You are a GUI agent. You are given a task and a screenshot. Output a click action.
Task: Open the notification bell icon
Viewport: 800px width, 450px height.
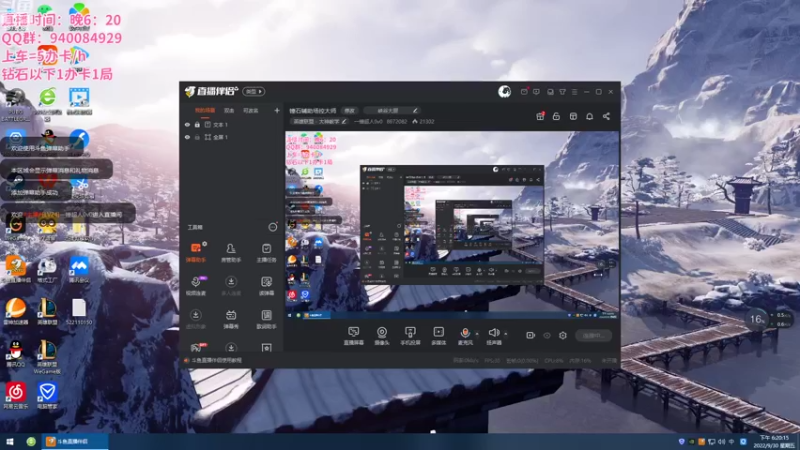click(589, 116)
